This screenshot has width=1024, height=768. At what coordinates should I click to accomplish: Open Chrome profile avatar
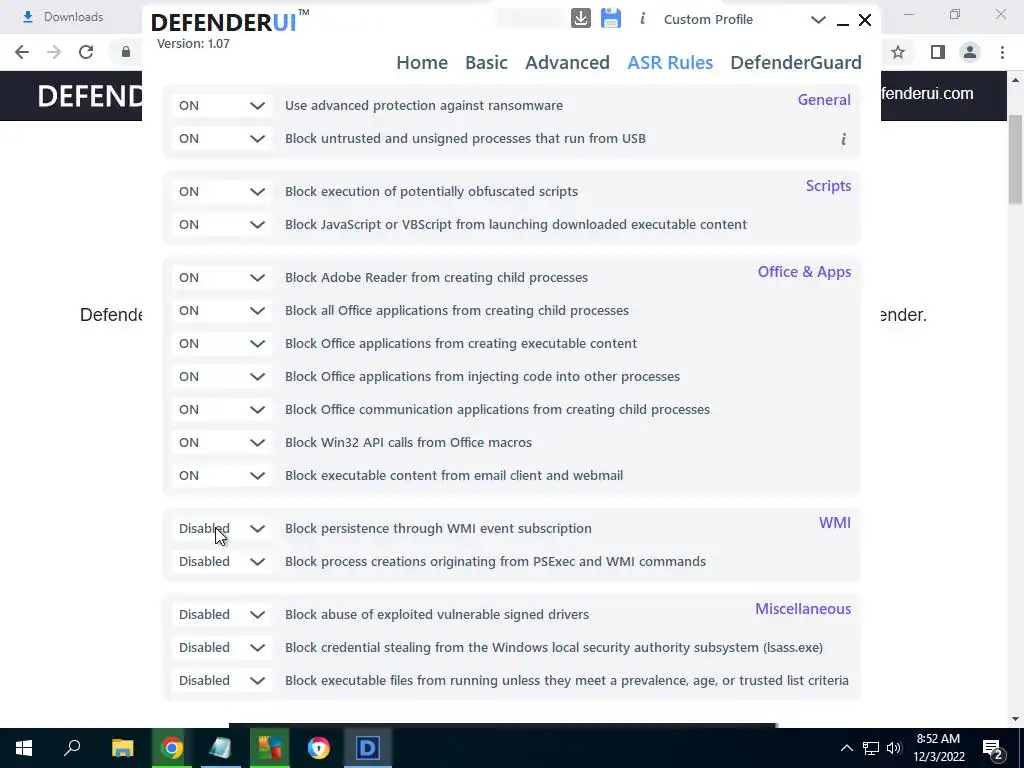pyautogui.click(x=970, y=52)
